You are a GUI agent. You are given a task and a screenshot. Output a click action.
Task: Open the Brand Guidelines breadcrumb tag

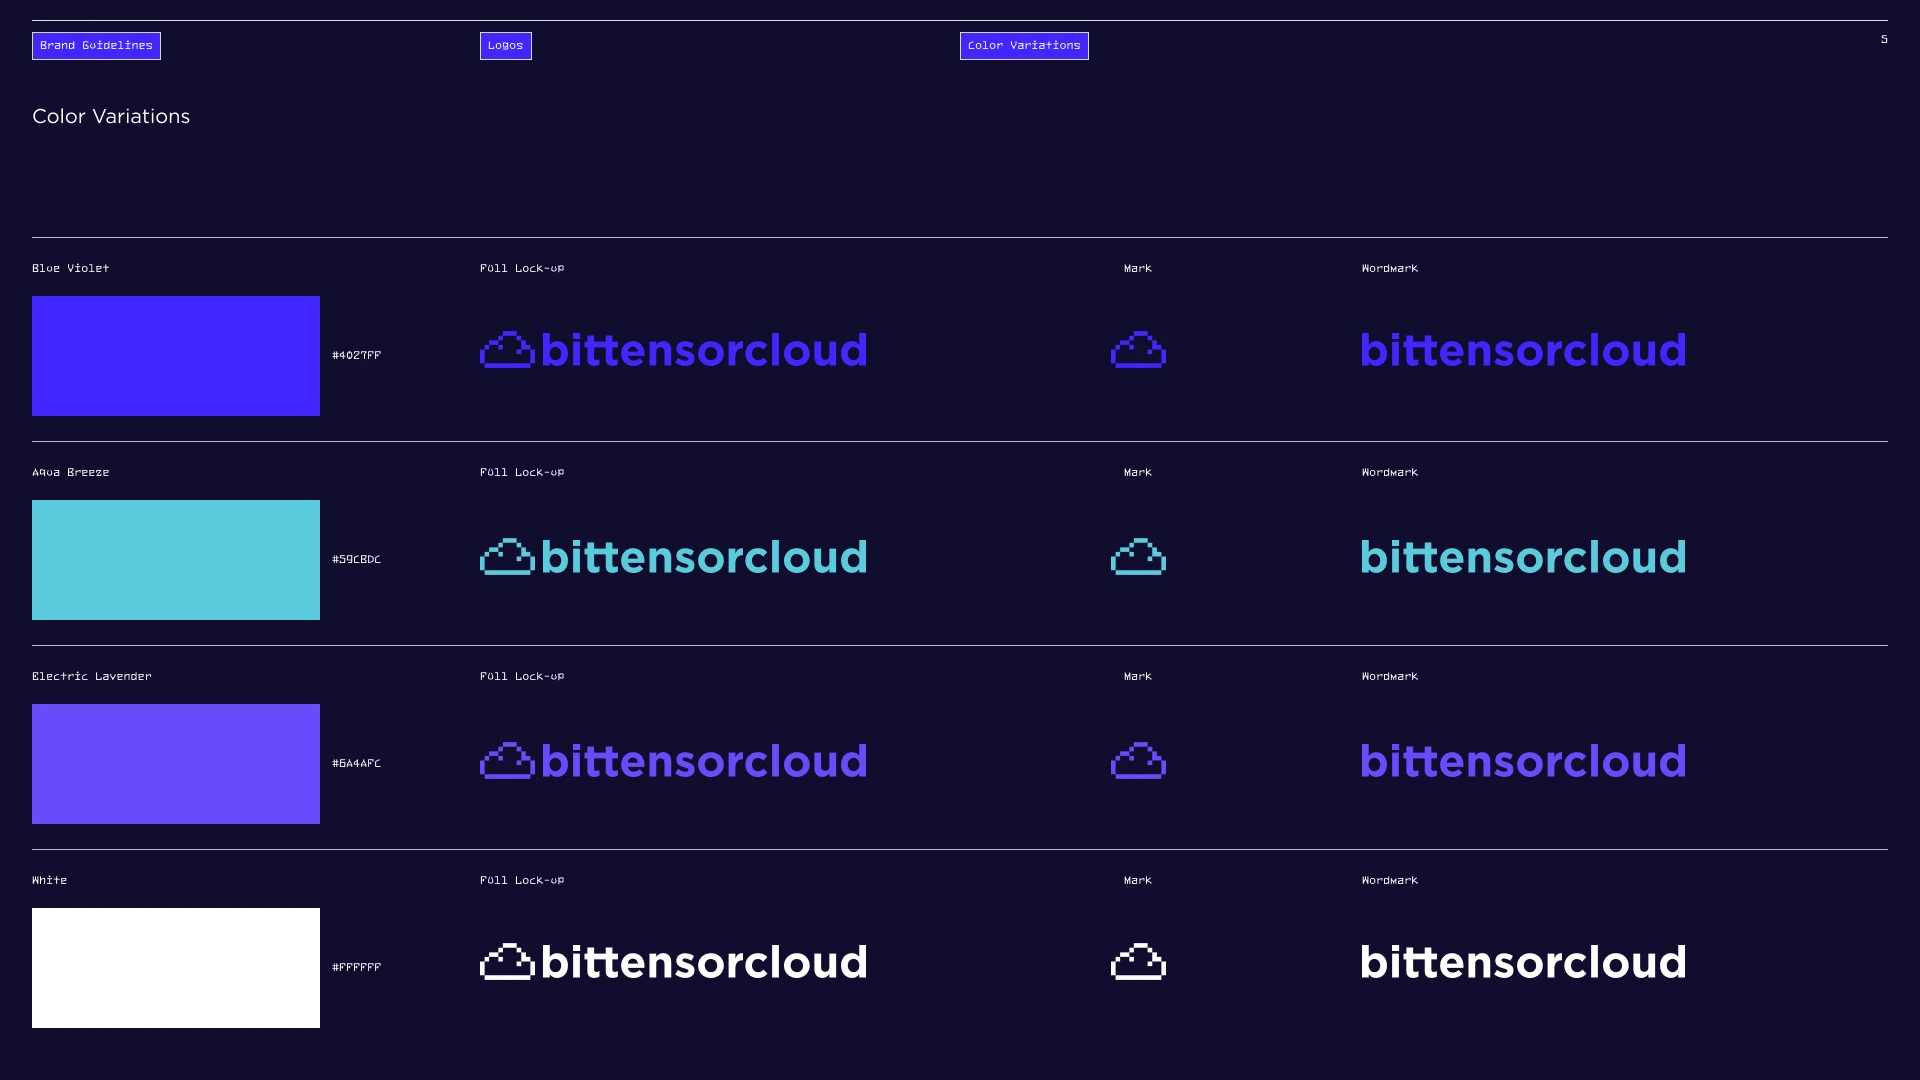[x=96, y=46]
